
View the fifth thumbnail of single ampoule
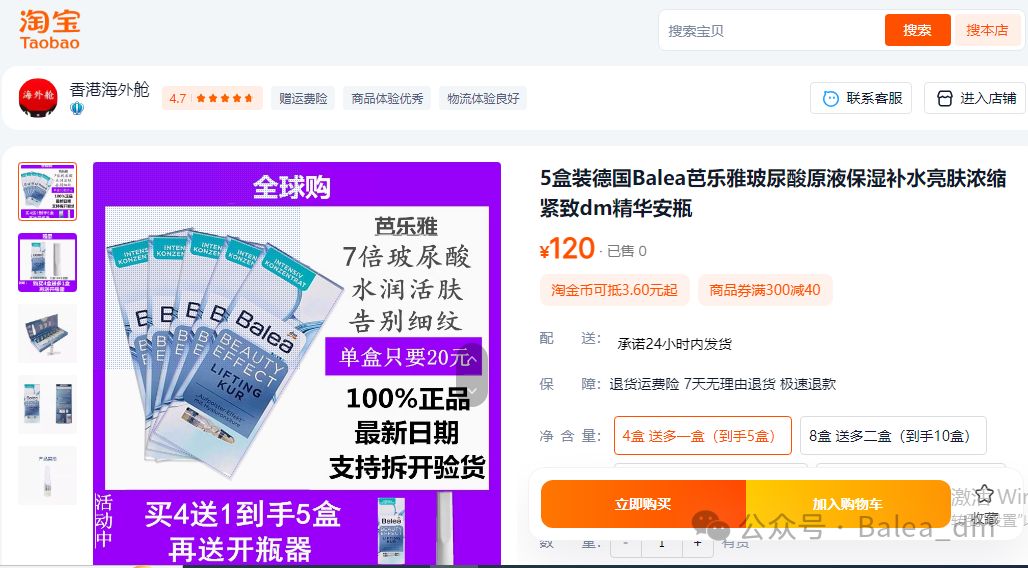tap(47, 476)
